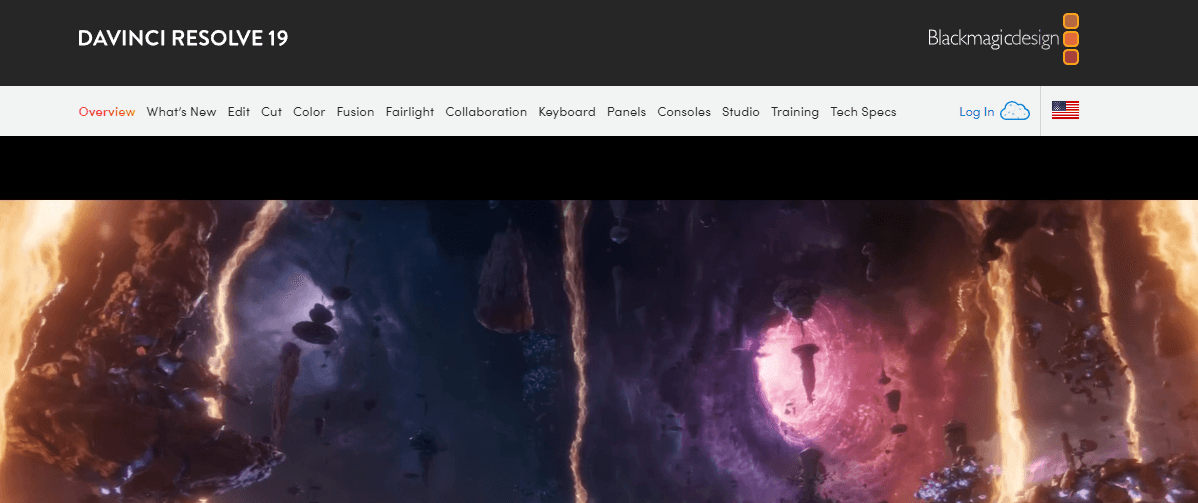View the Tech Specs page
This screenshot has width=1198, height=503.
863,112
